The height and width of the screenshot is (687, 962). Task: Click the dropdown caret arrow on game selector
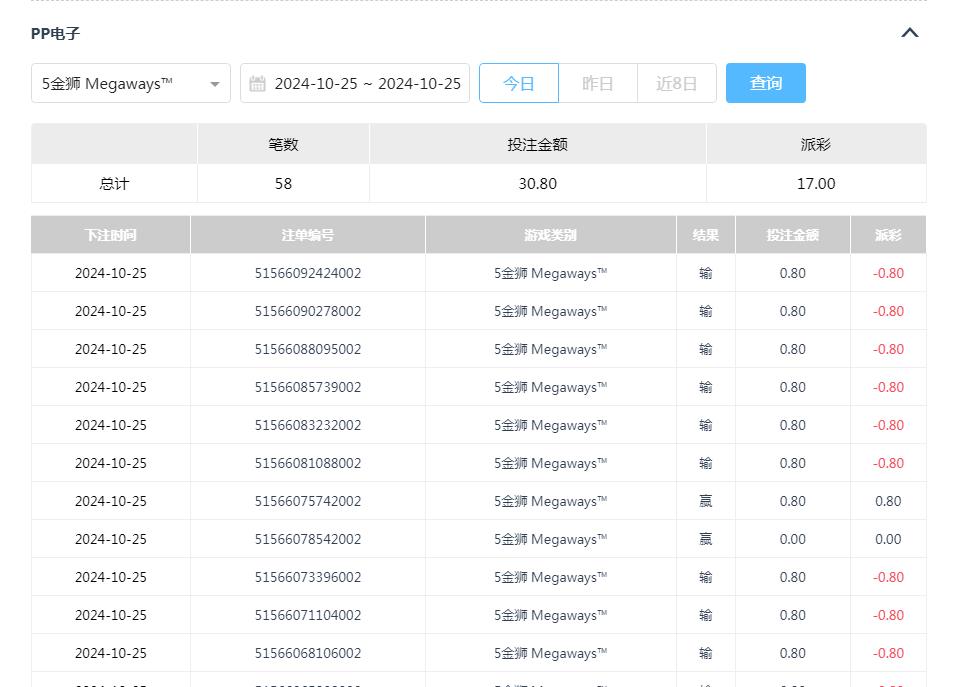214,84
